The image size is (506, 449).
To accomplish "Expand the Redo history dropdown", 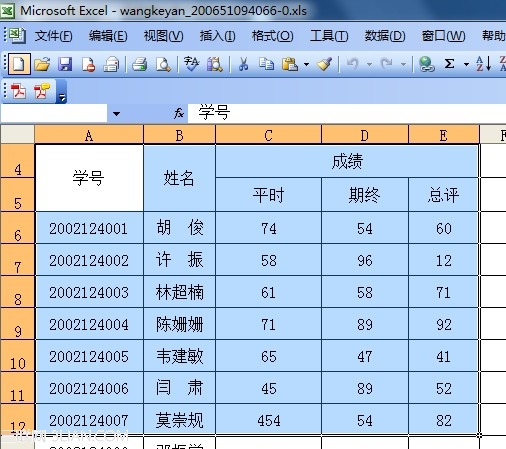I will [x=403, y=64].
